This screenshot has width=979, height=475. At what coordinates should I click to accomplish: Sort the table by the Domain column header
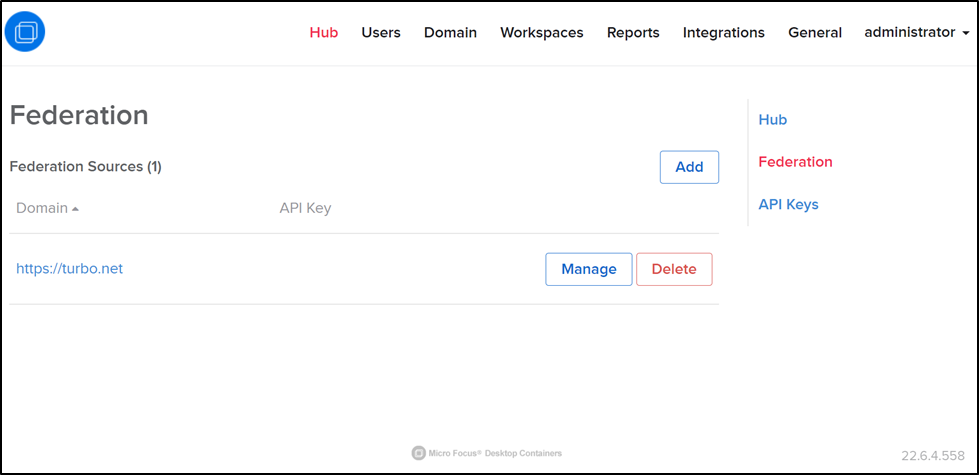42,208
